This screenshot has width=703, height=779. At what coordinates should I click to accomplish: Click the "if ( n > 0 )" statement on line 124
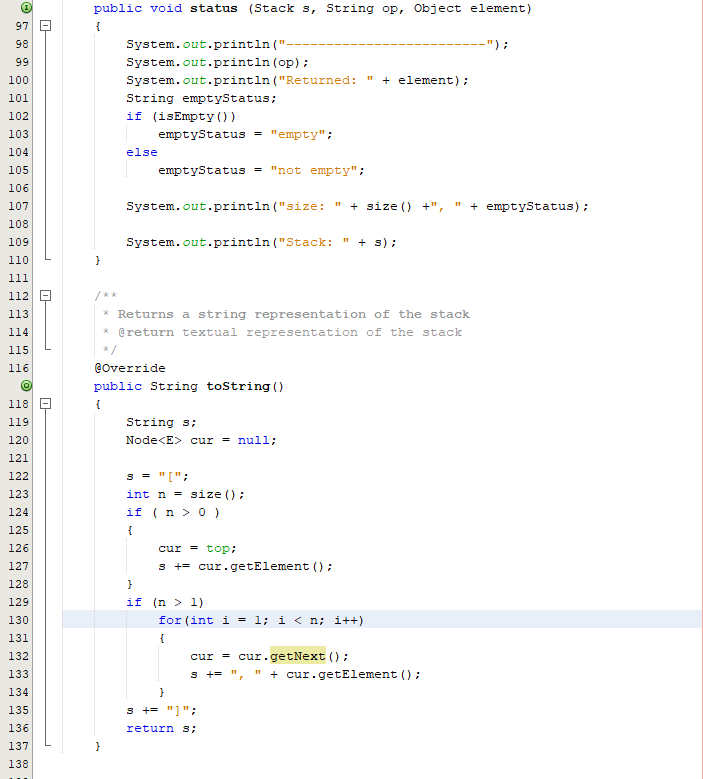pyautogui.click(x=173, y=512)
